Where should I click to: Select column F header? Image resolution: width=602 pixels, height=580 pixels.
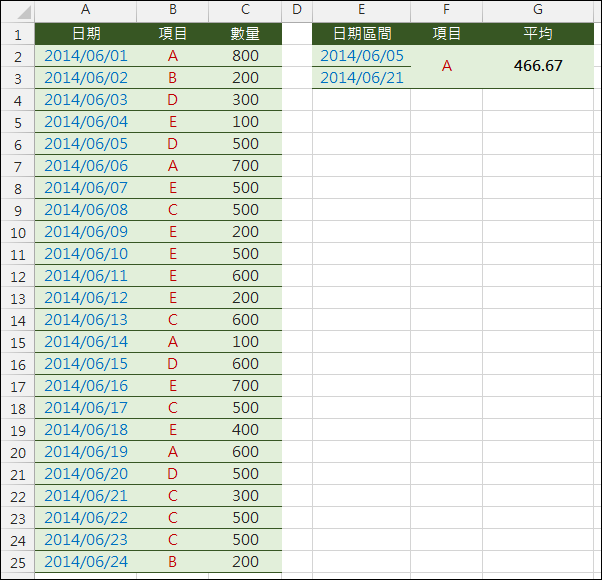pos(447,10)
